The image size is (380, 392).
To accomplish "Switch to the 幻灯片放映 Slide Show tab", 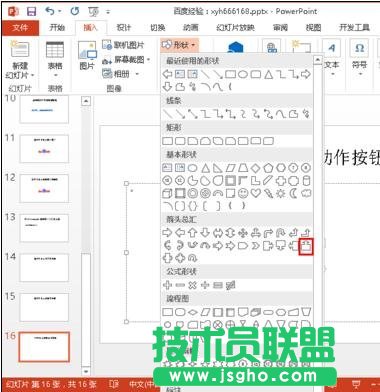I will tap(235, 28).
